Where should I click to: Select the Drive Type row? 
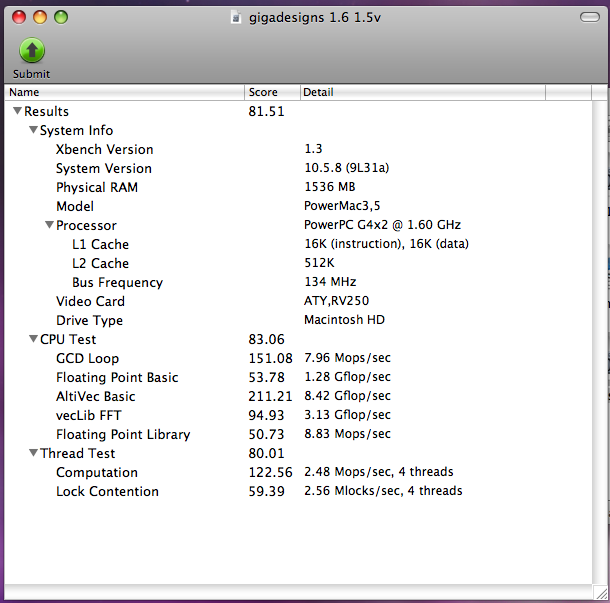[298, 320]
